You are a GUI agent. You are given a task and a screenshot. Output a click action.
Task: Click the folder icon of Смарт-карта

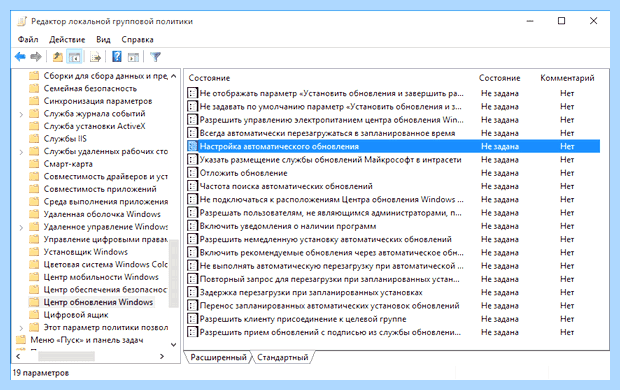click(34, 164)
